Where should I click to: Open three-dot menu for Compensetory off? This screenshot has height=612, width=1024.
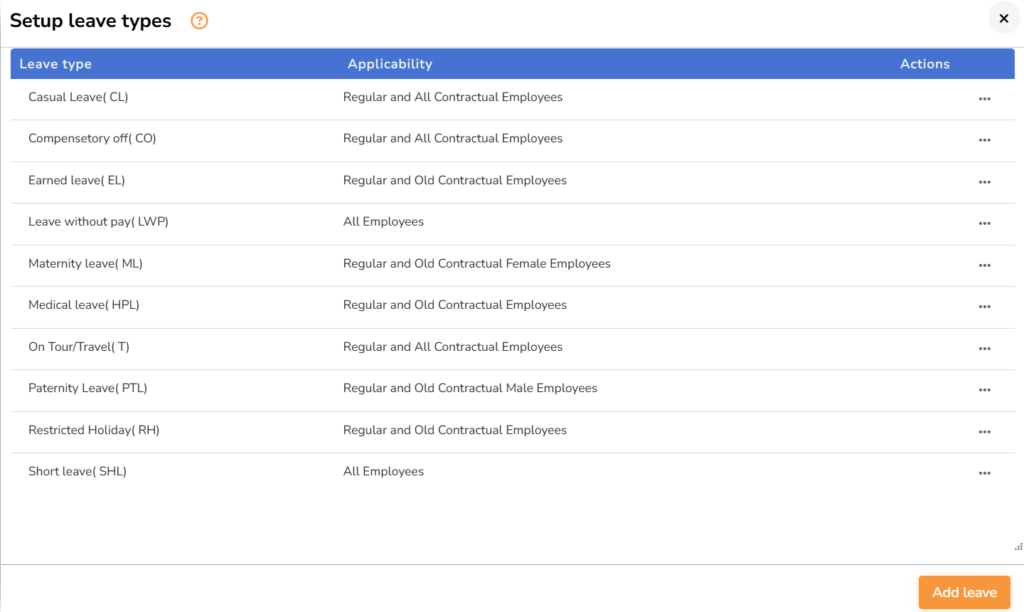pyautogui.click(x=984, y=140)
